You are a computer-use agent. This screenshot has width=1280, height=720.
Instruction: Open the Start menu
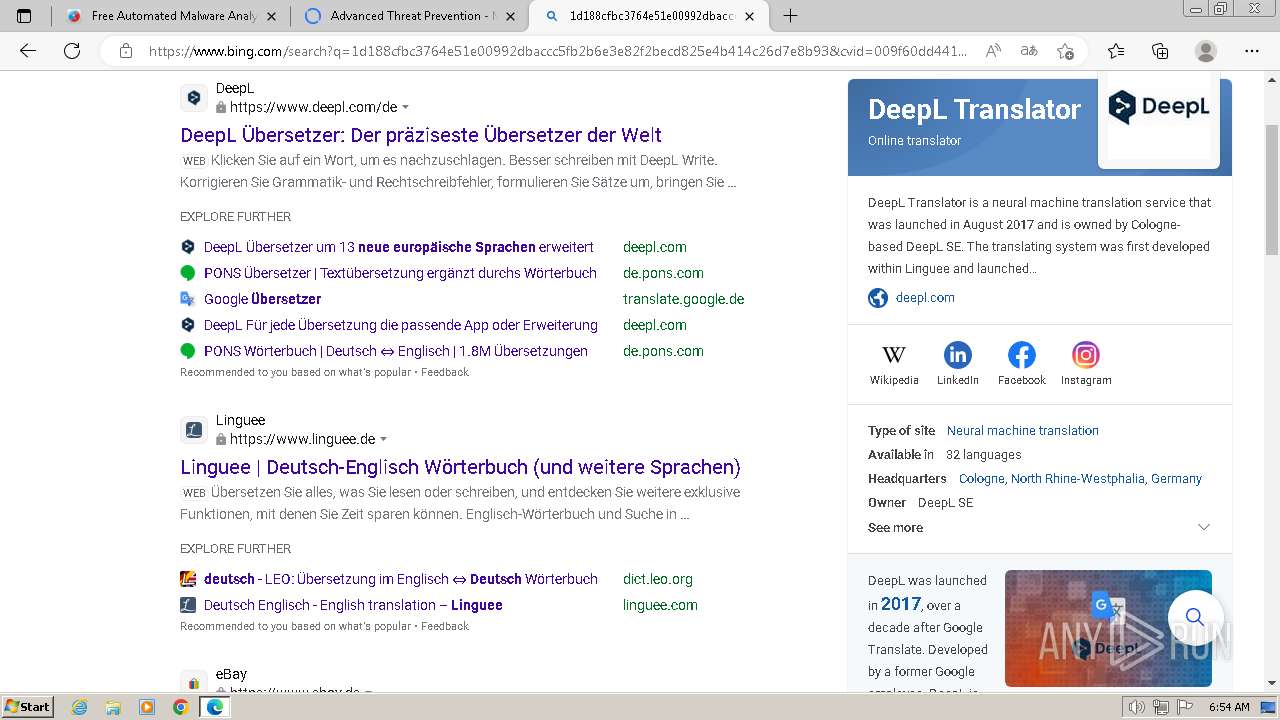[27, 707]
